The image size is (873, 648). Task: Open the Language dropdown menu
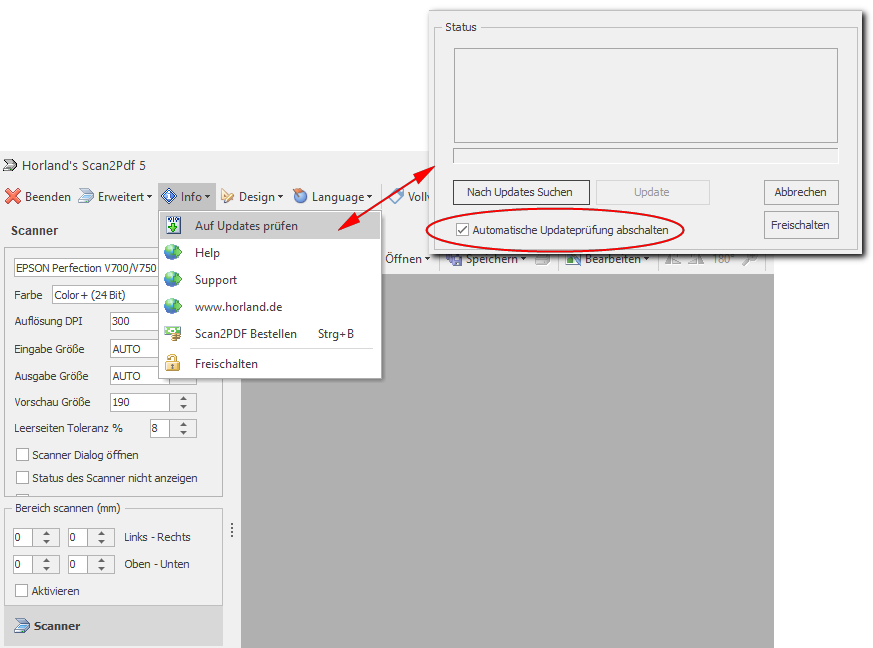pos(332,197)
